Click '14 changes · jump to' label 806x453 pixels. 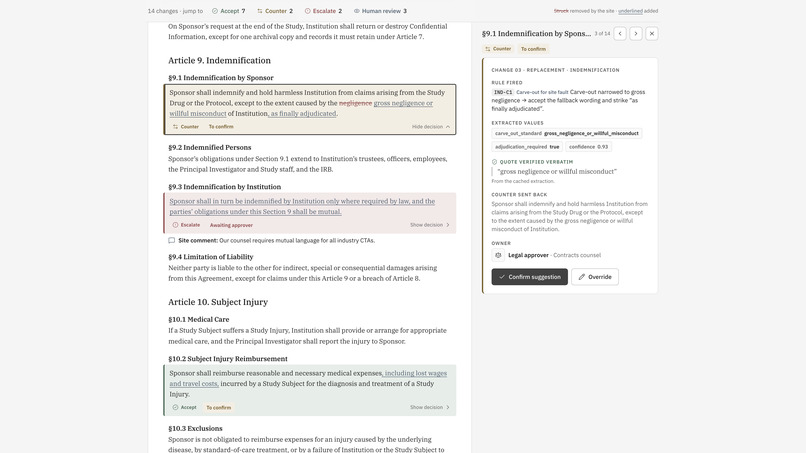pyautogui.click(x=175, y=11)
